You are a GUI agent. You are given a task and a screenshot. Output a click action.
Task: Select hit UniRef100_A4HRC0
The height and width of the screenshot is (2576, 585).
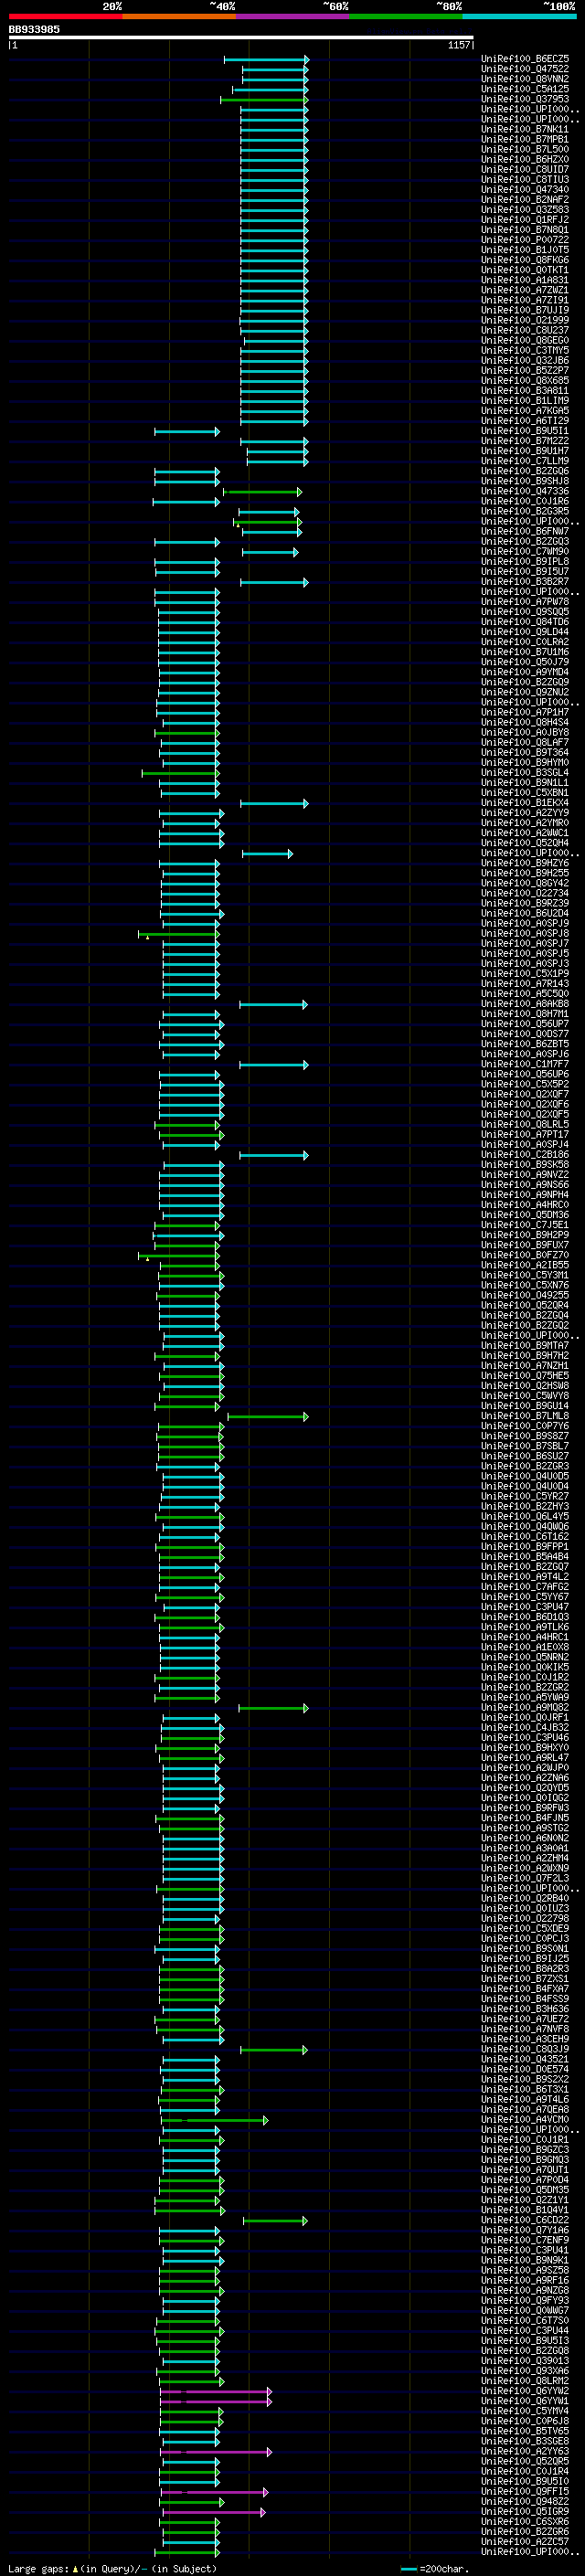pos(525,1205)
